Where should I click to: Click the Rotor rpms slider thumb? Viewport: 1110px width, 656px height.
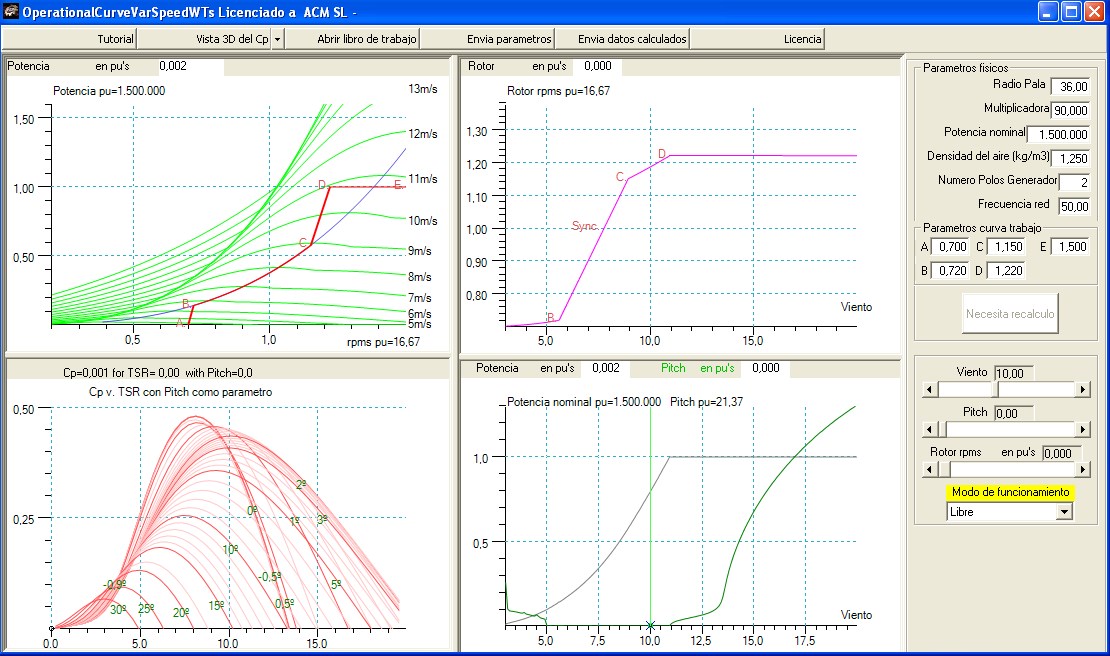[x=944, y=469]
